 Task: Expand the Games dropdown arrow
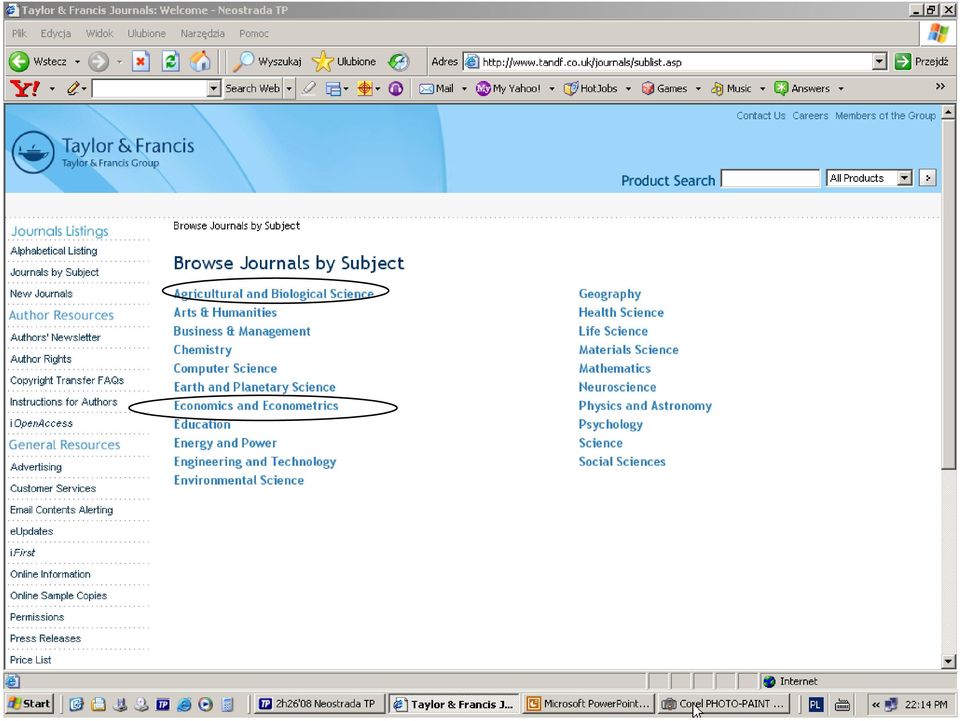[x=697, y=89]
